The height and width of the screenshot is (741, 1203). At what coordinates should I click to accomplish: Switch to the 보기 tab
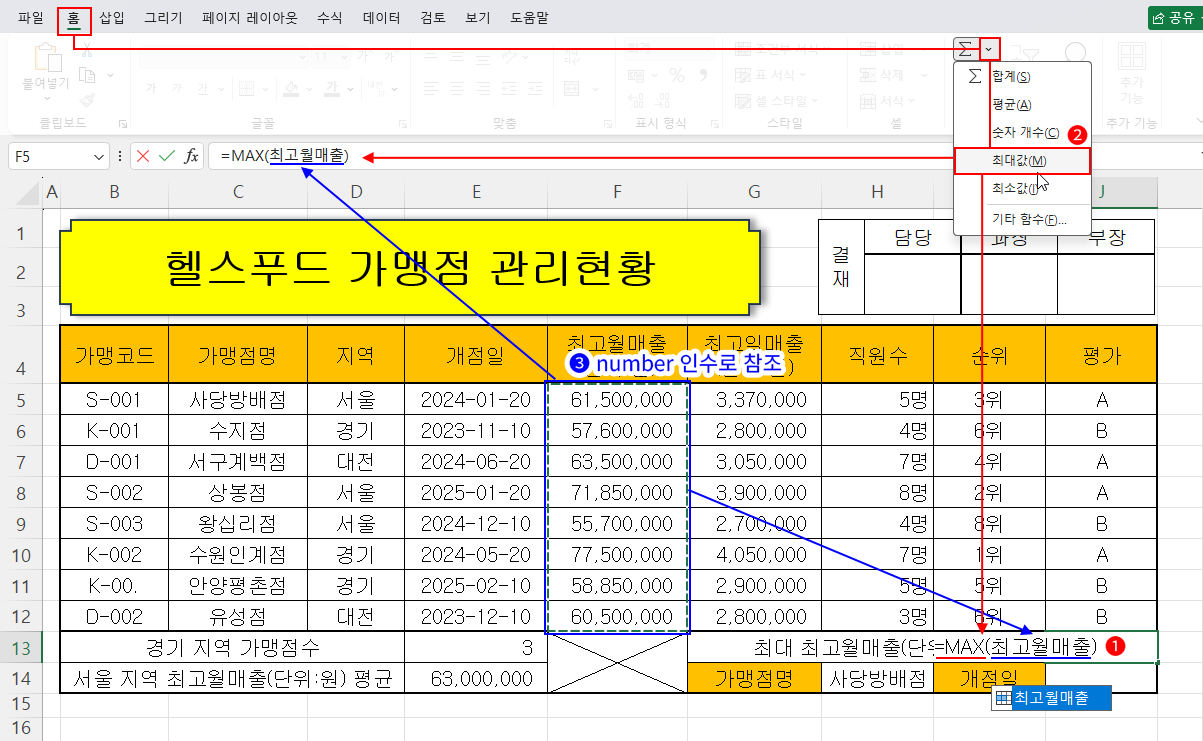click(x=477, y=18)
